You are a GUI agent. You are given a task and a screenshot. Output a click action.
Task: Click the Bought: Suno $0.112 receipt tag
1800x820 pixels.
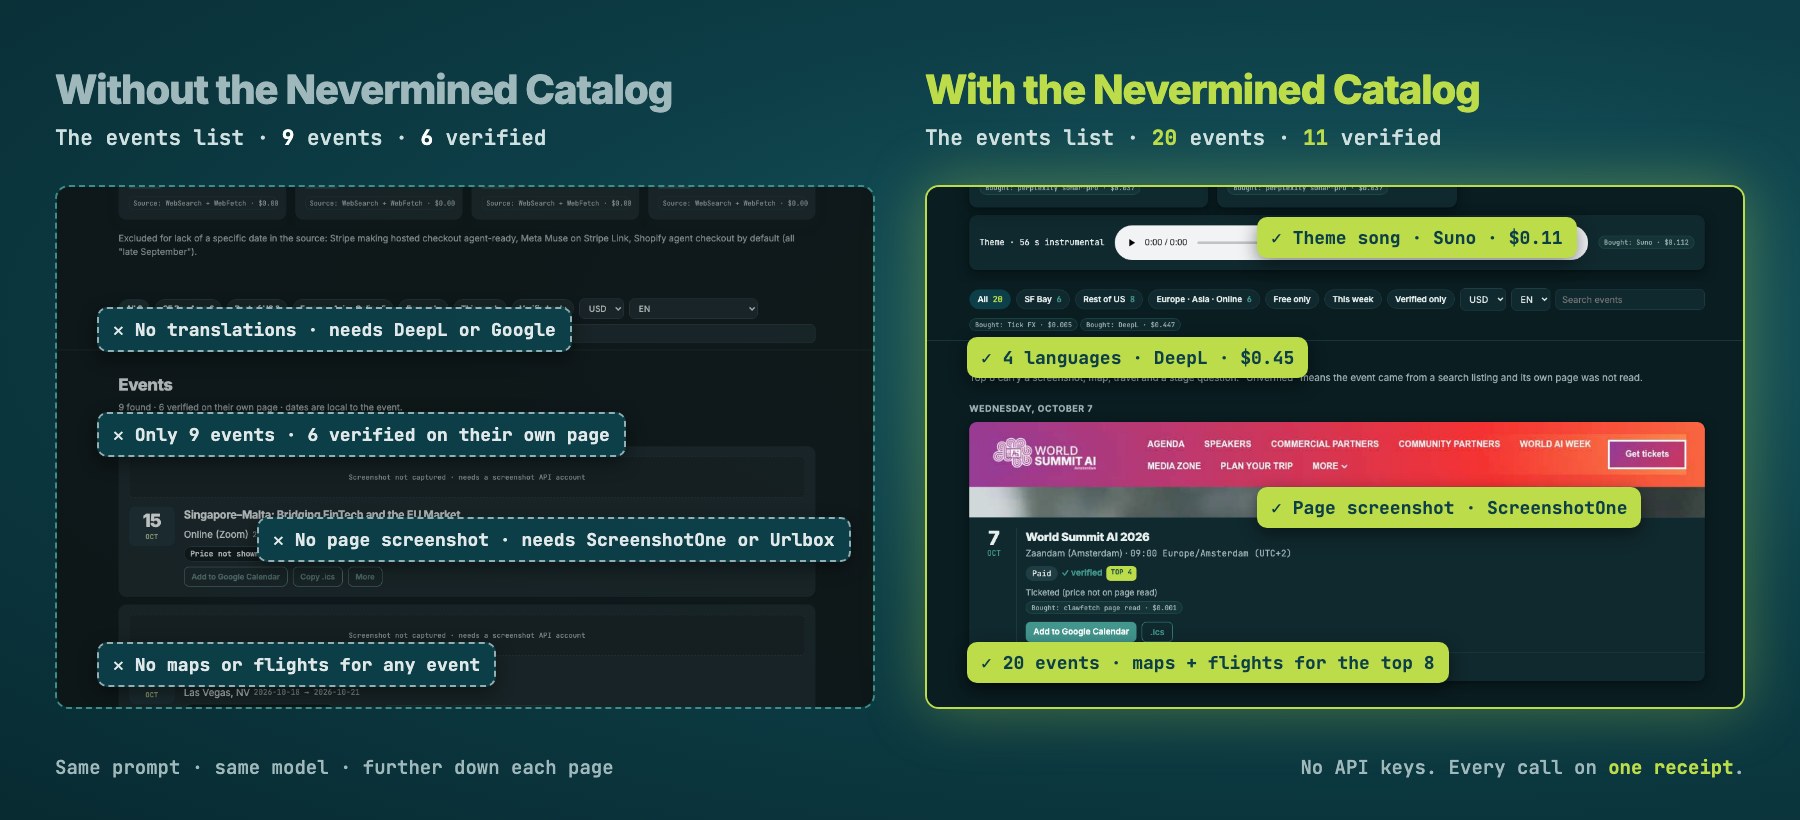pos(1646,242)
